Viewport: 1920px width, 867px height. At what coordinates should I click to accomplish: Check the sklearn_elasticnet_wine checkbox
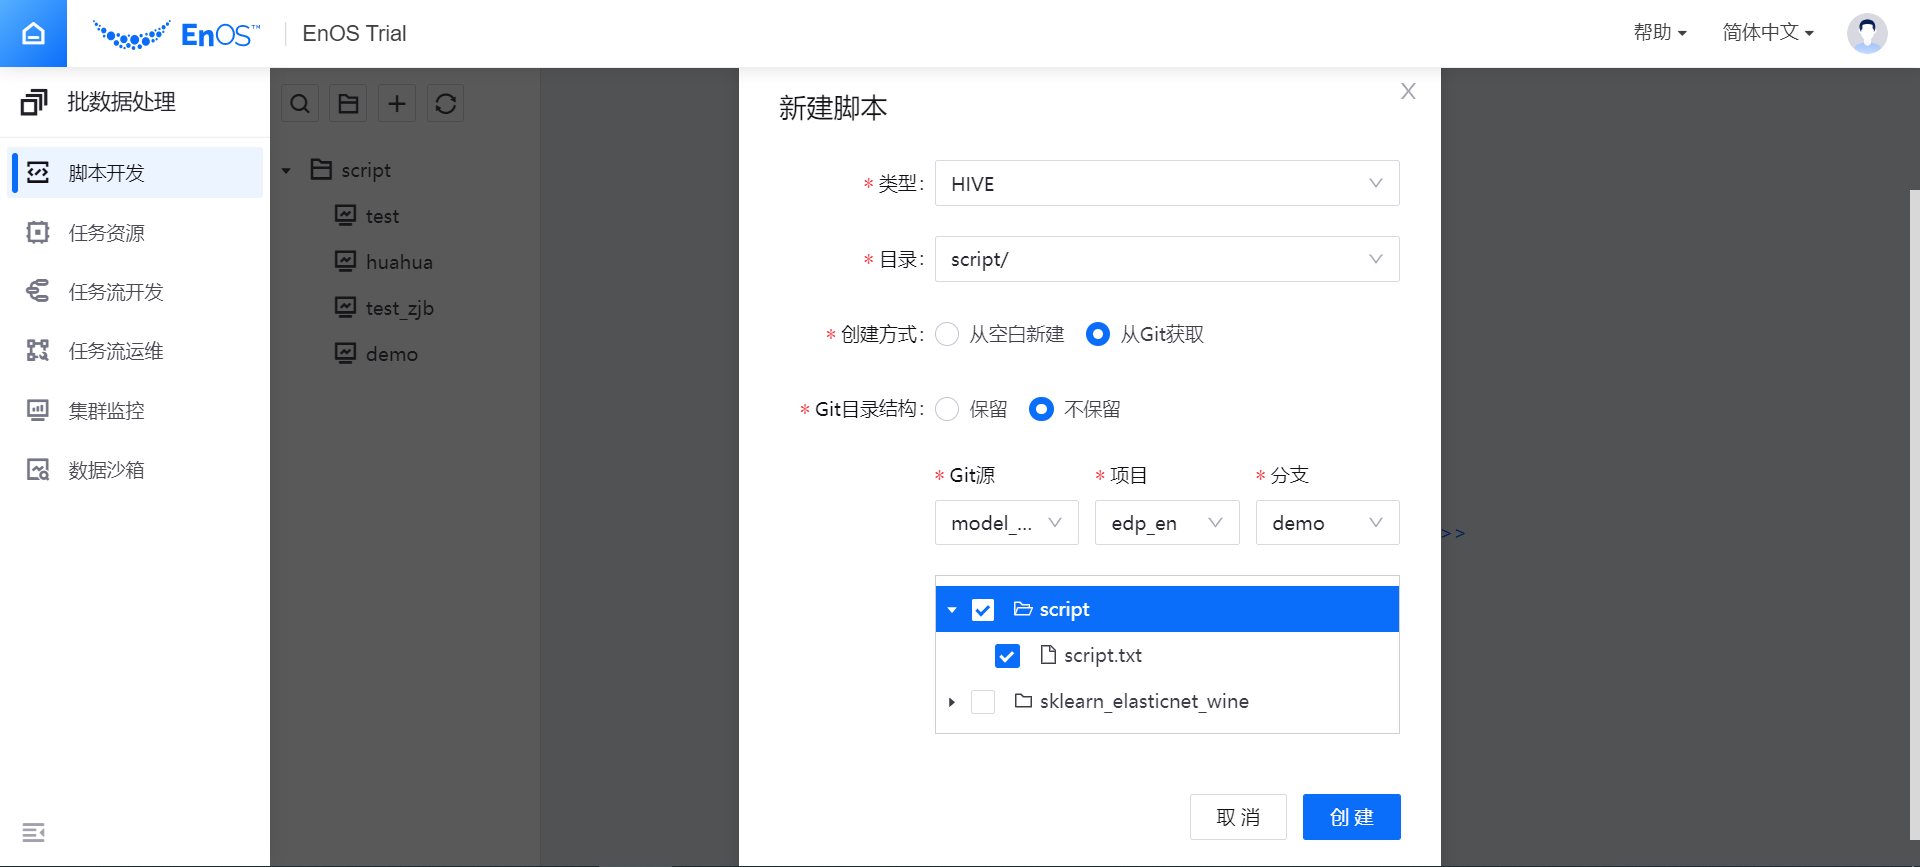[983, 702]
